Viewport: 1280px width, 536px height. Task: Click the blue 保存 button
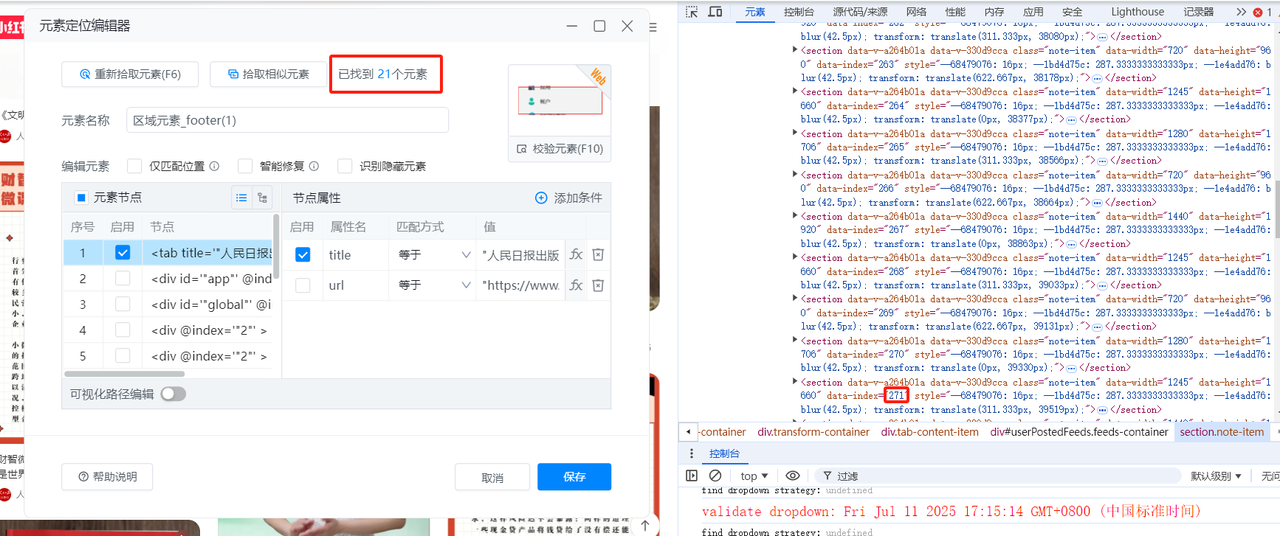[574, 477]
